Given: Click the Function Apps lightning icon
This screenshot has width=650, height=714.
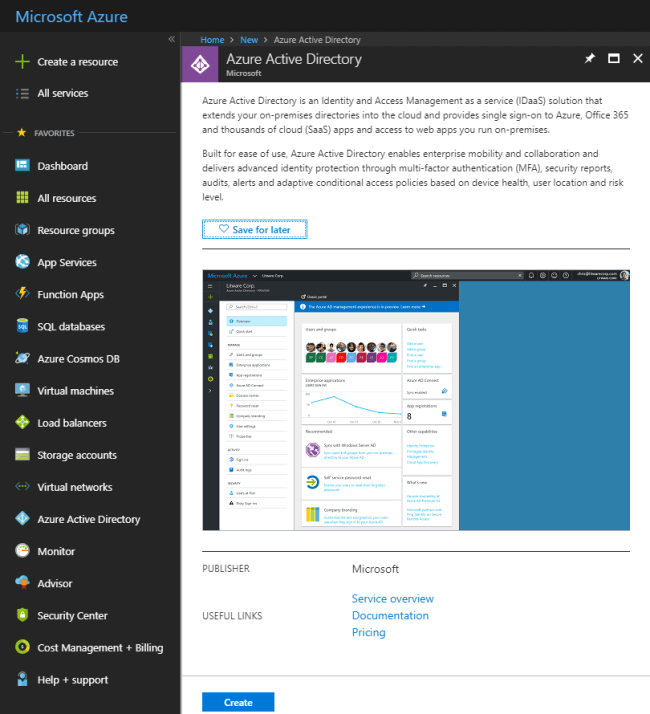Looking at the screenshot, I should coord(22,294).
